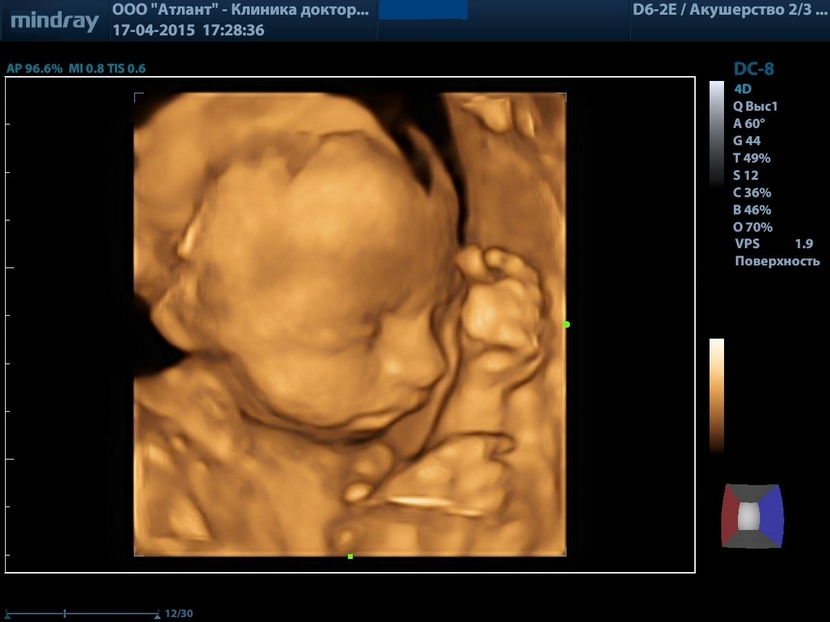Click the A 60° angle parameter
Screen dimensions: 830x622
coord(749,124)
